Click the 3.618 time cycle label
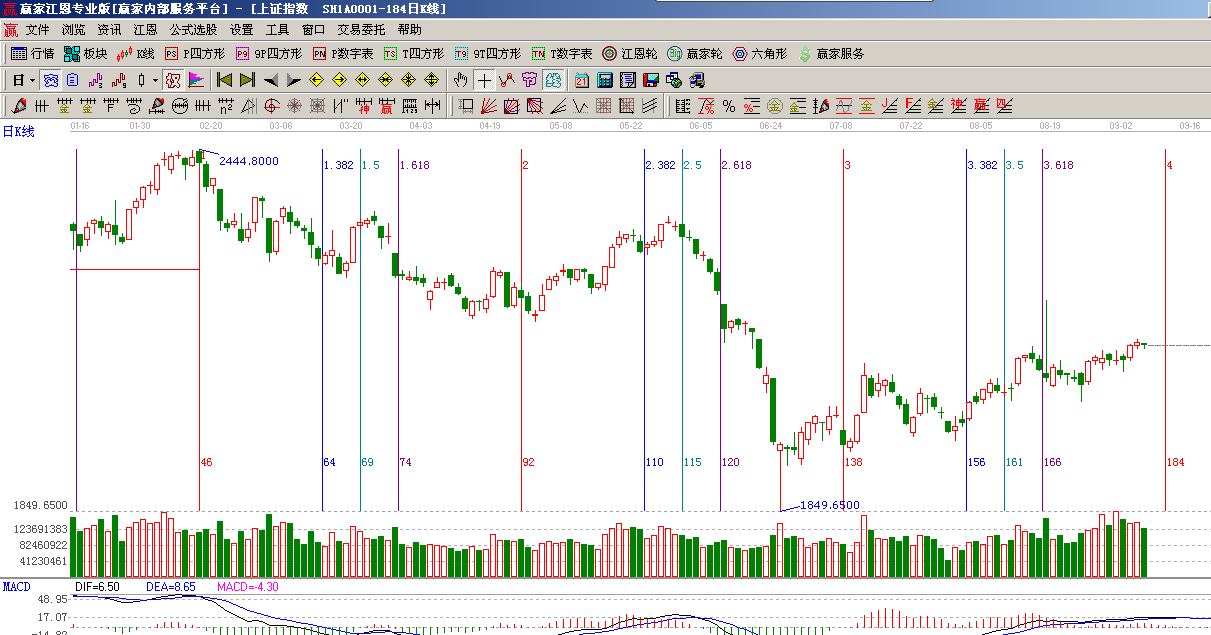 (1058, 165)
